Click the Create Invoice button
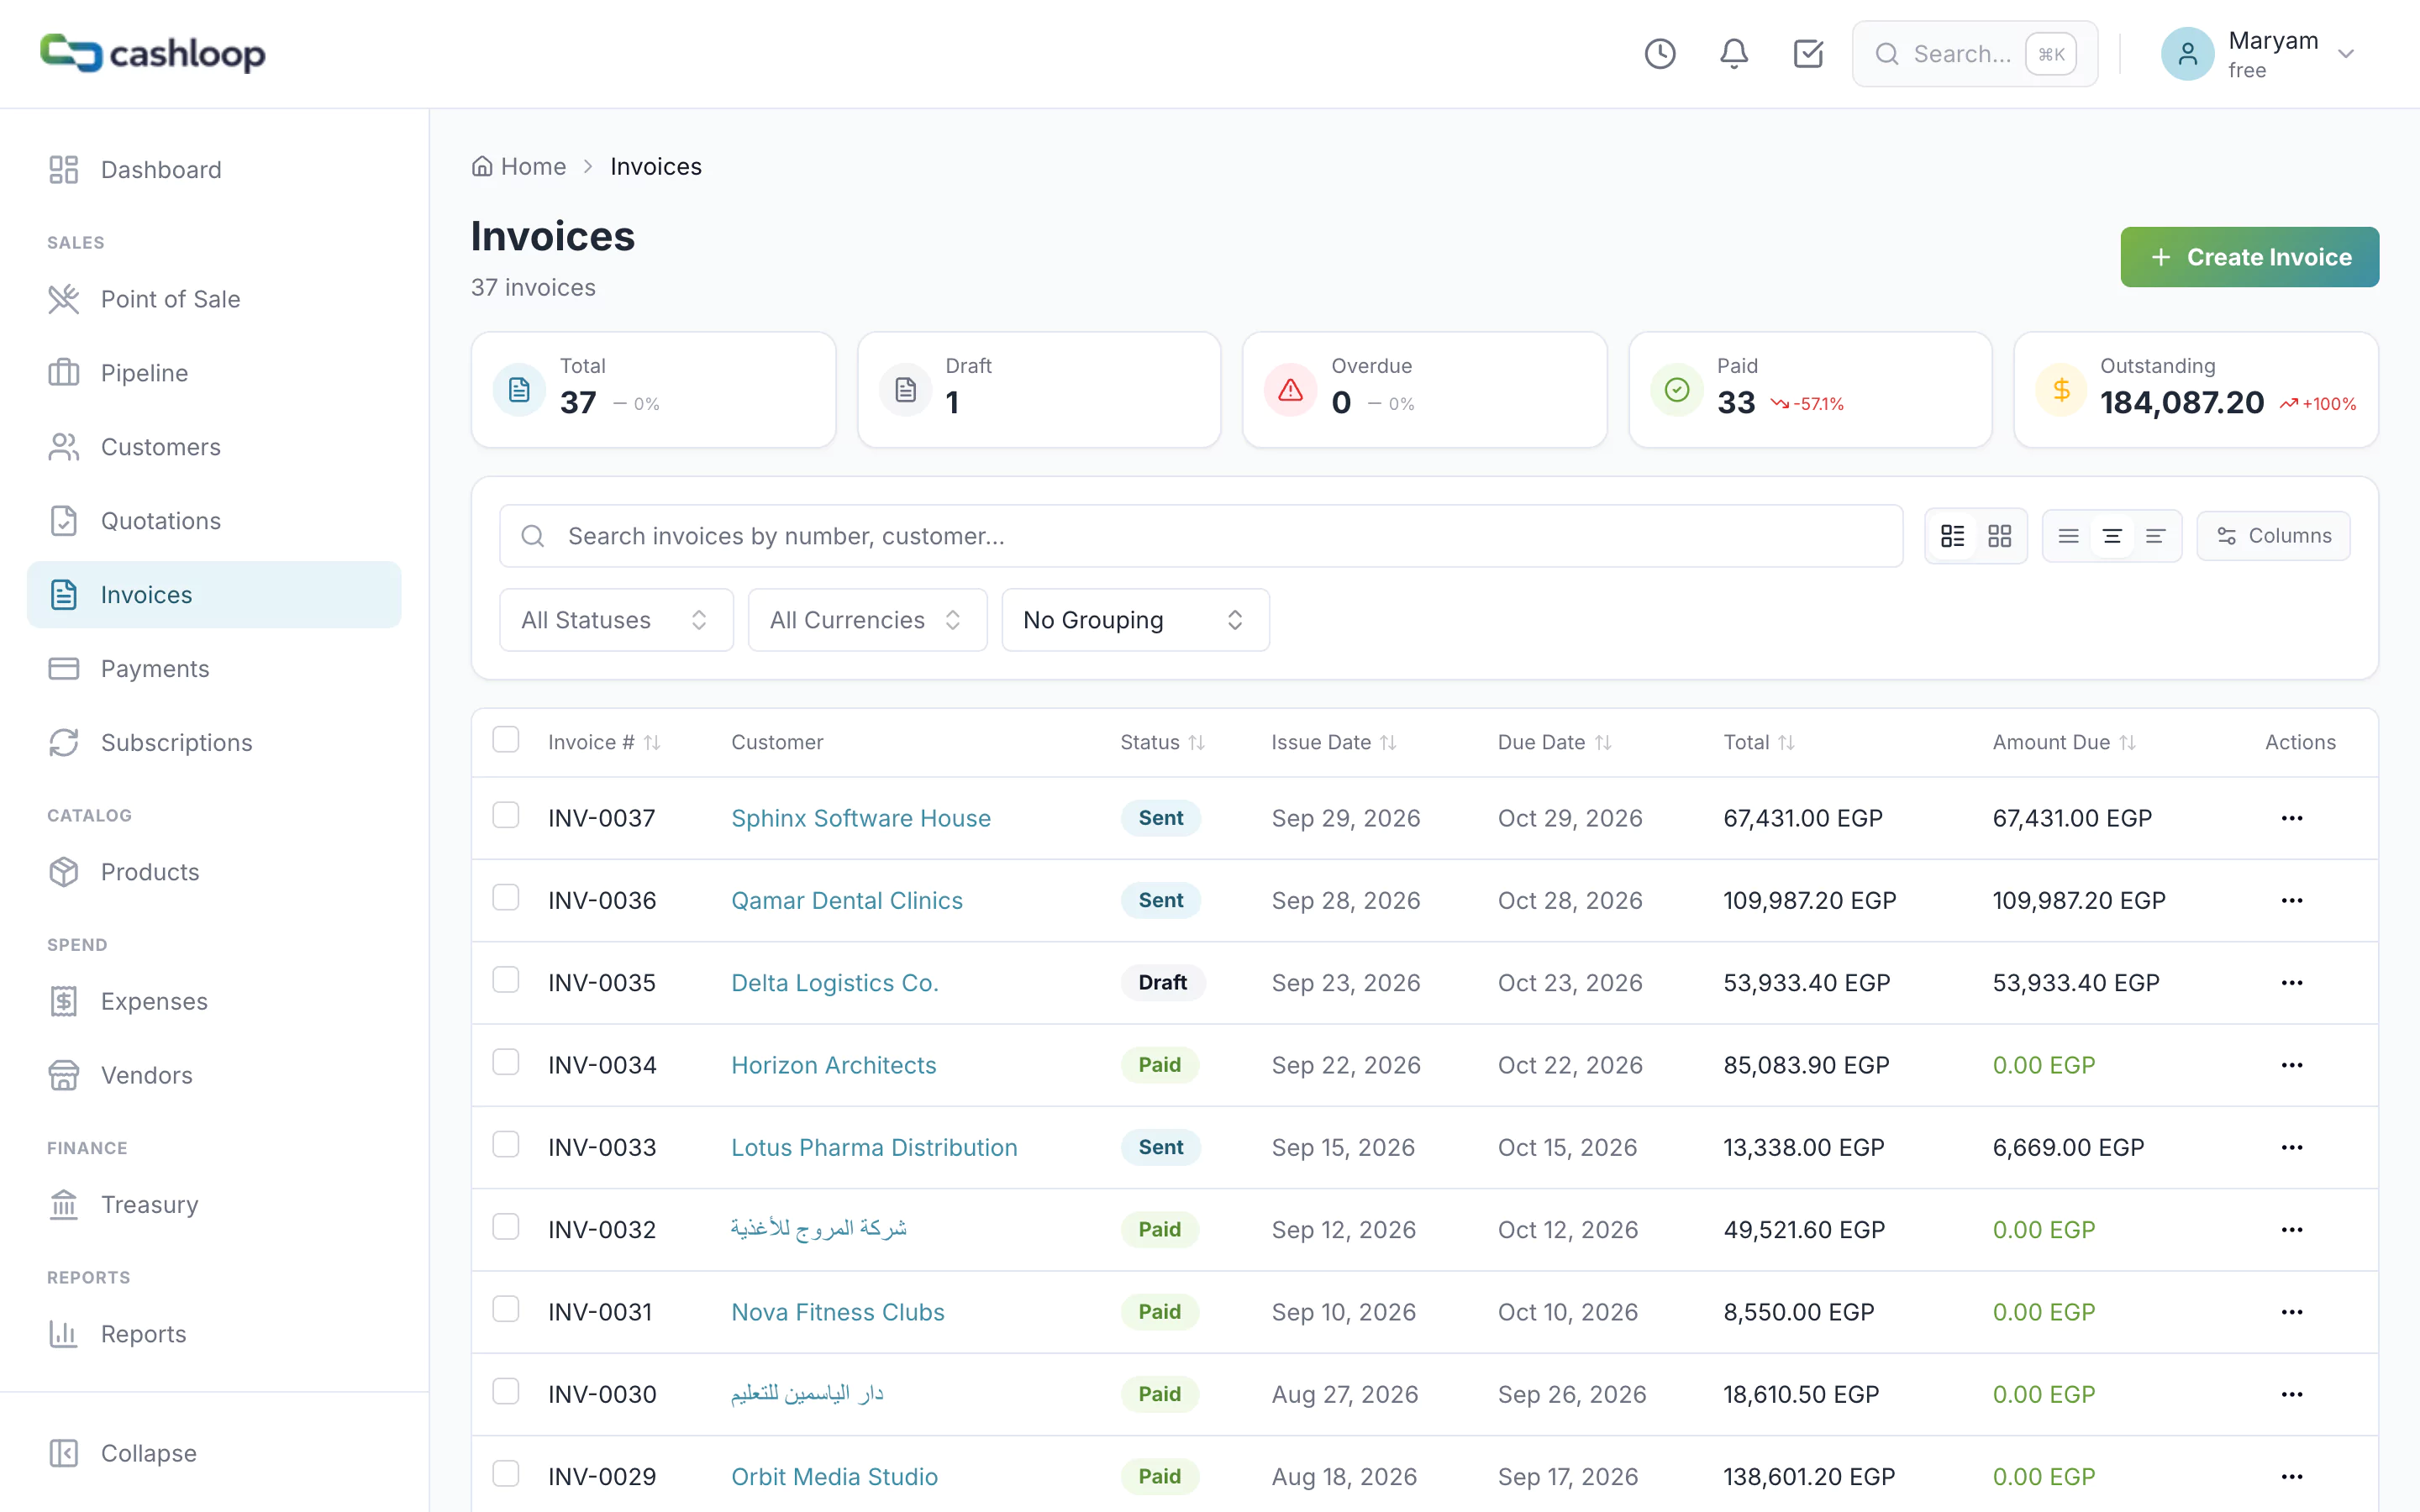Image resolution: width=2420 pixels, height=1512 pixels. [2249, 257]
